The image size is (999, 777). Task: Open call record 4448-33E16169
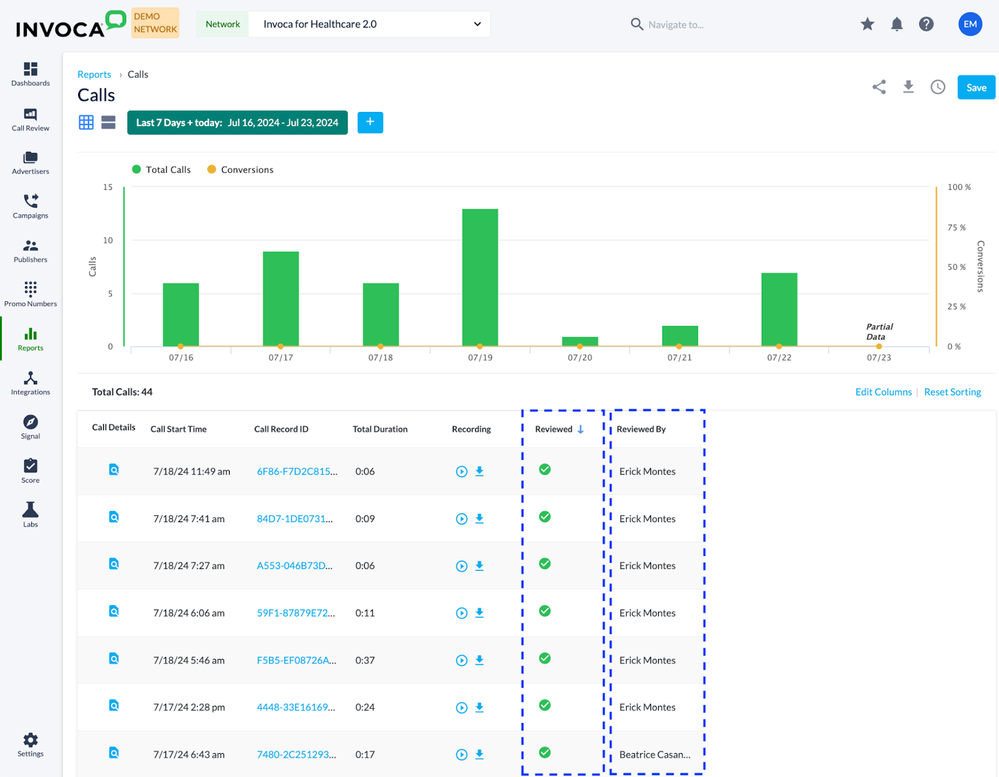click(296, 708)
